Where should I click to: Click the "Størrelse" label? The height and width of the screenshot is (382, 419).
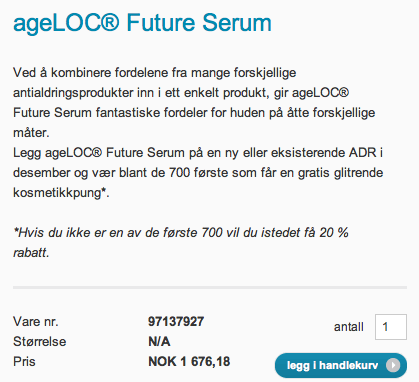click(x=40, y=342)
